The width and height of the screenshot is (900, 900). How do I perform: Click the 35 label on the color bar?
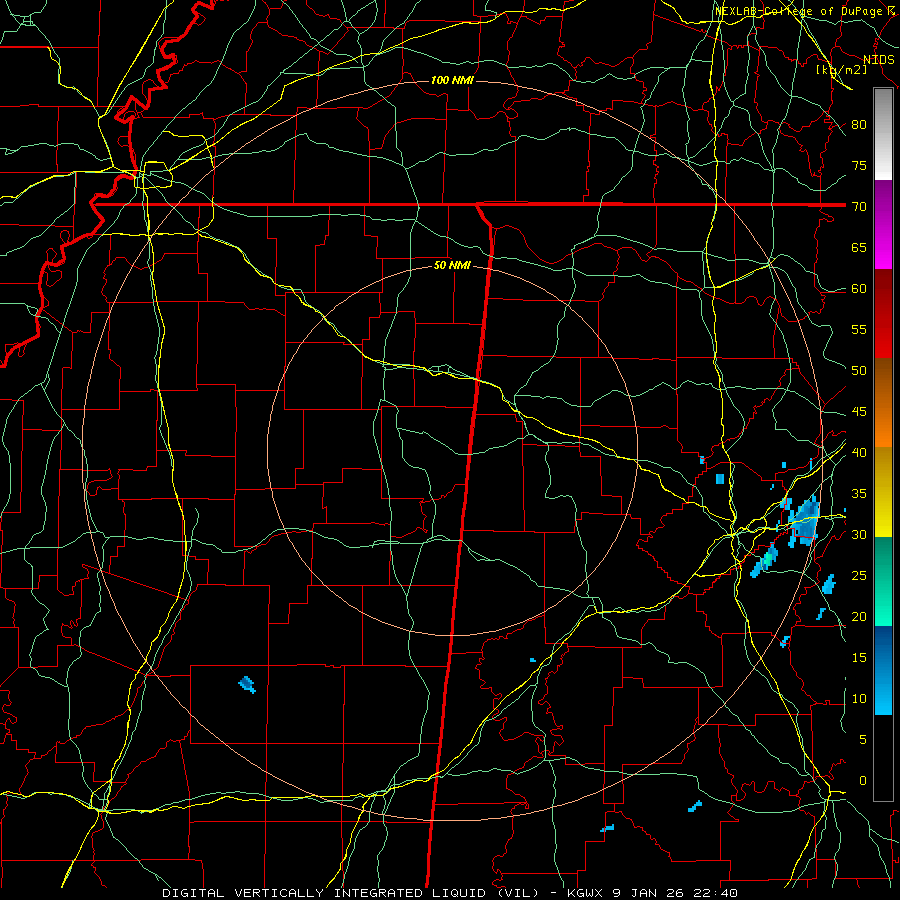pos(859,494)
